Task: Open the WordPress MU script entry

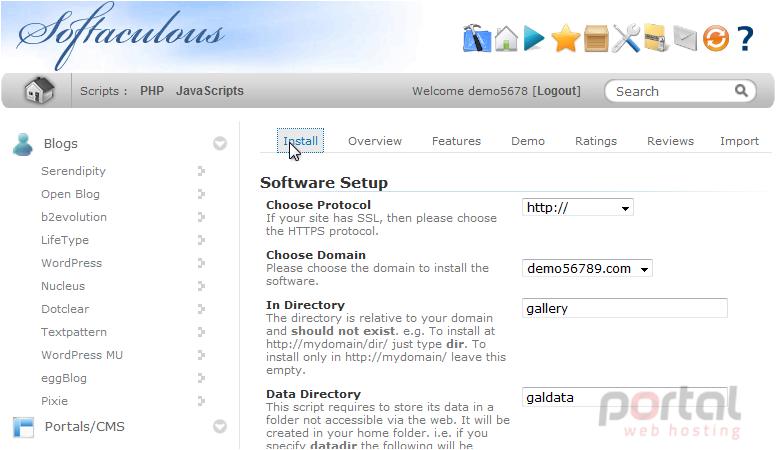Action: pos(82,355)
